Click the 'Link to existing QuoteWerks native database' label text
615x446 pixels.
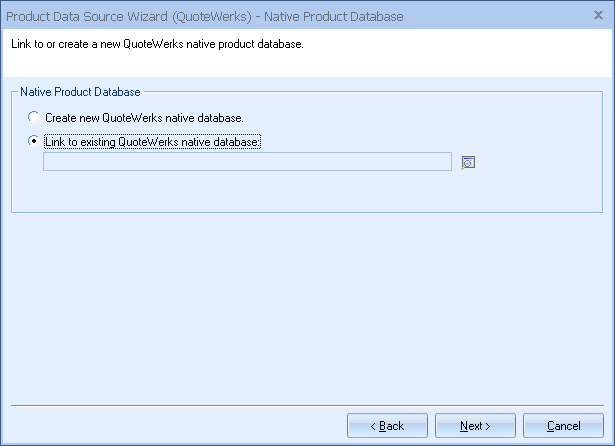[152, 142]
